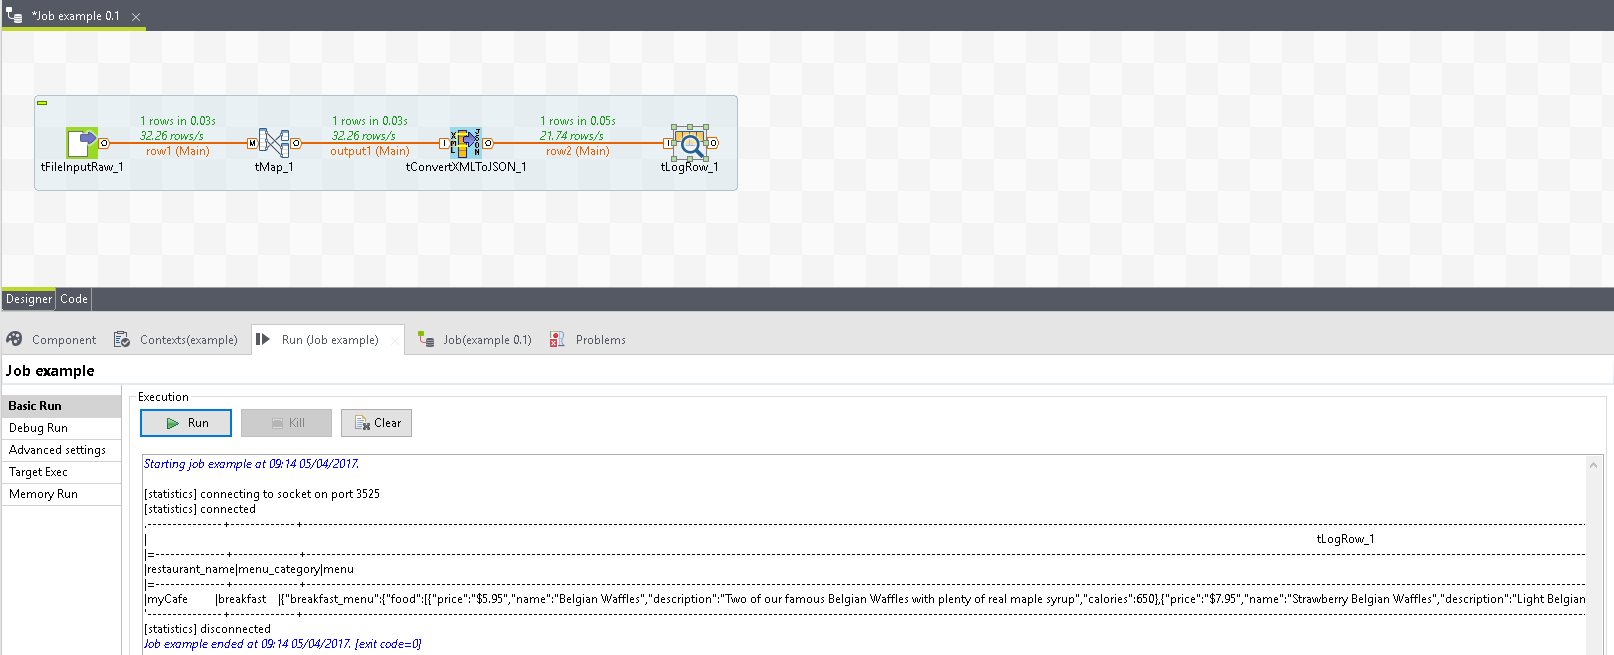The width and height of the screenshot is (1614, 655).
Task: Choose Target Exec in the run list
Action: pos(39,472)
